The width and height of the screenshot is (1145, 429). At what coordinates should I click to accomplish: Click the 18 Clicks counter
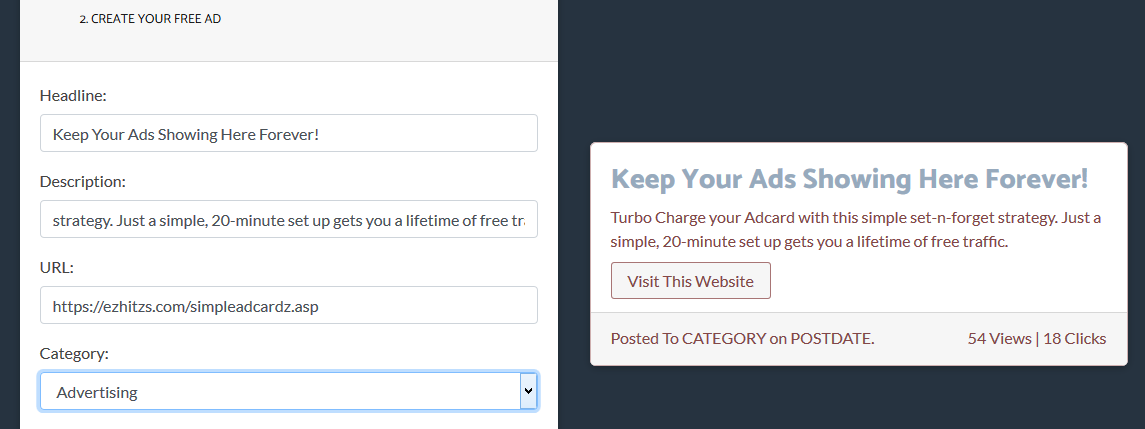1075,339
